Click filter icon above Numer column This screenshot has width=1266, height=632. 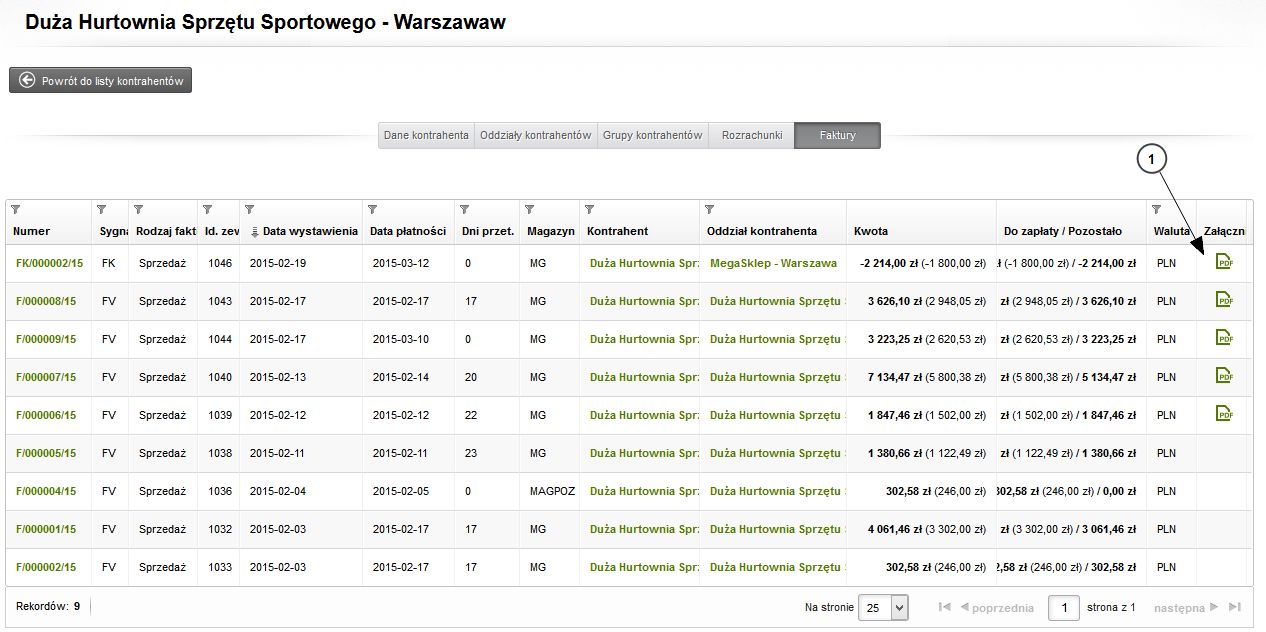coord(16,210)
